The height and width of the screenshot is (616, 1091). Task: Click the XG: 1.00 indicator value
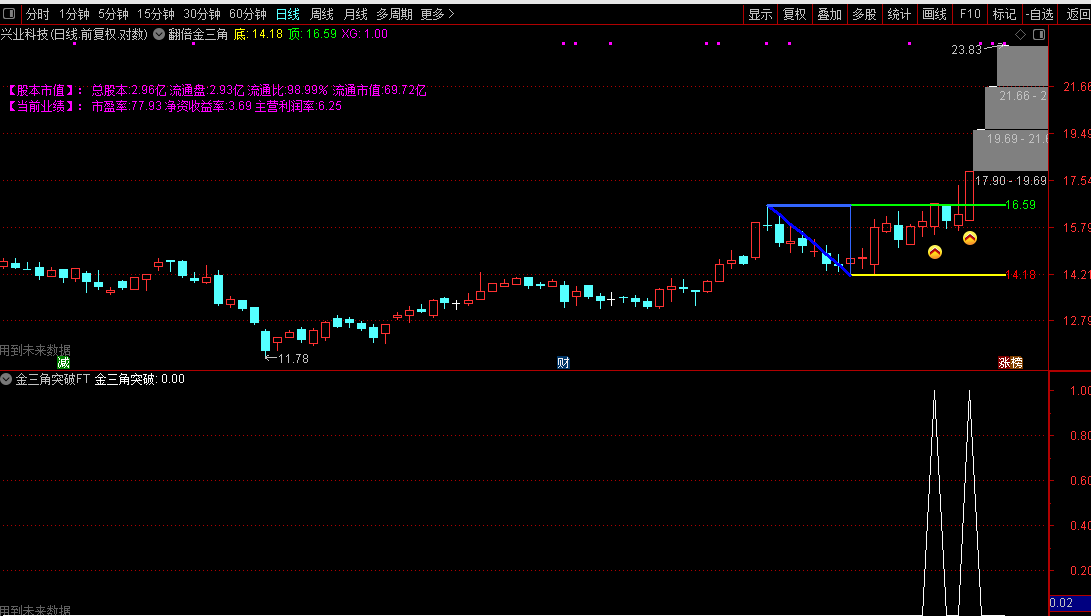tap(365, 34)
